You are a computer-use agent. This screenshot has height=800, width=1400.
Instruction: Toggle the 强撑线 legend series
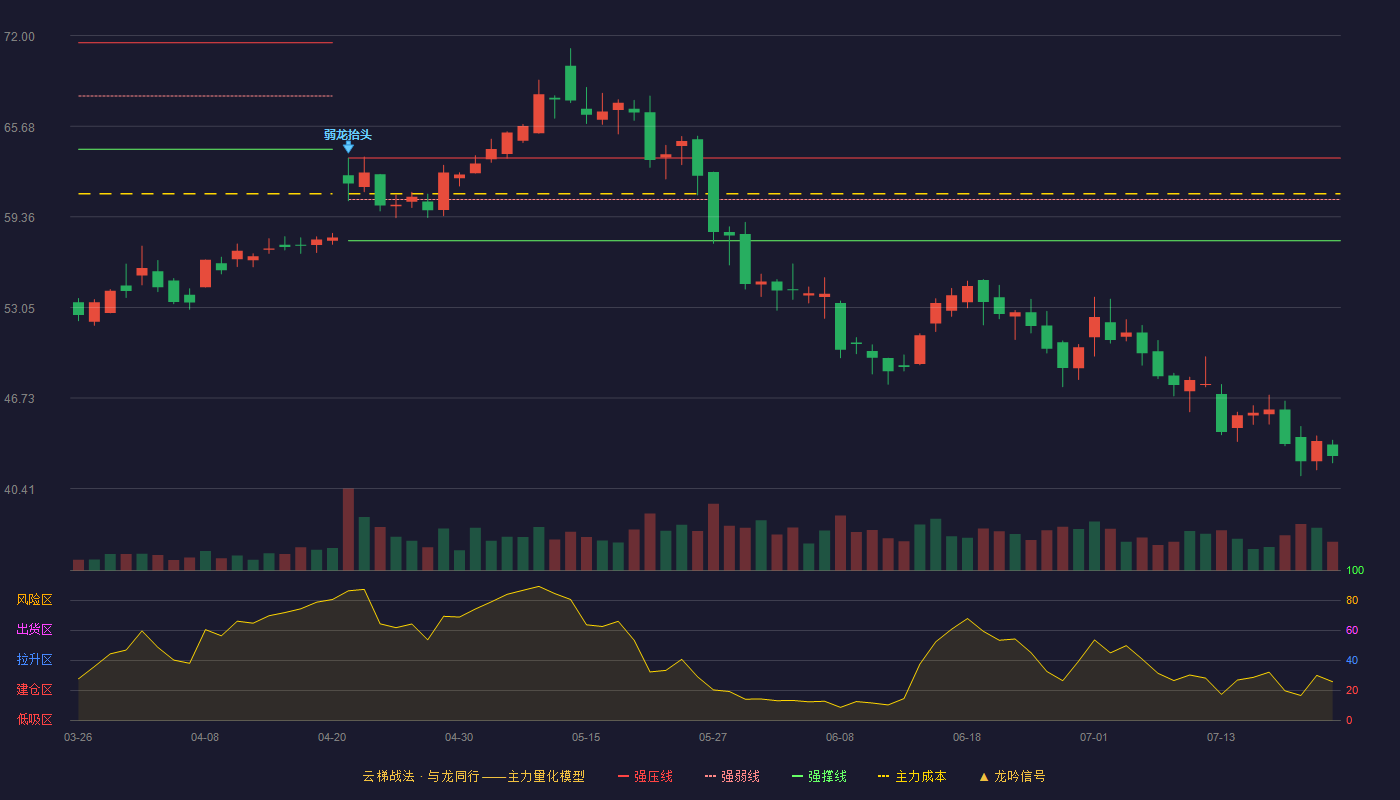(x=819, y=776)
